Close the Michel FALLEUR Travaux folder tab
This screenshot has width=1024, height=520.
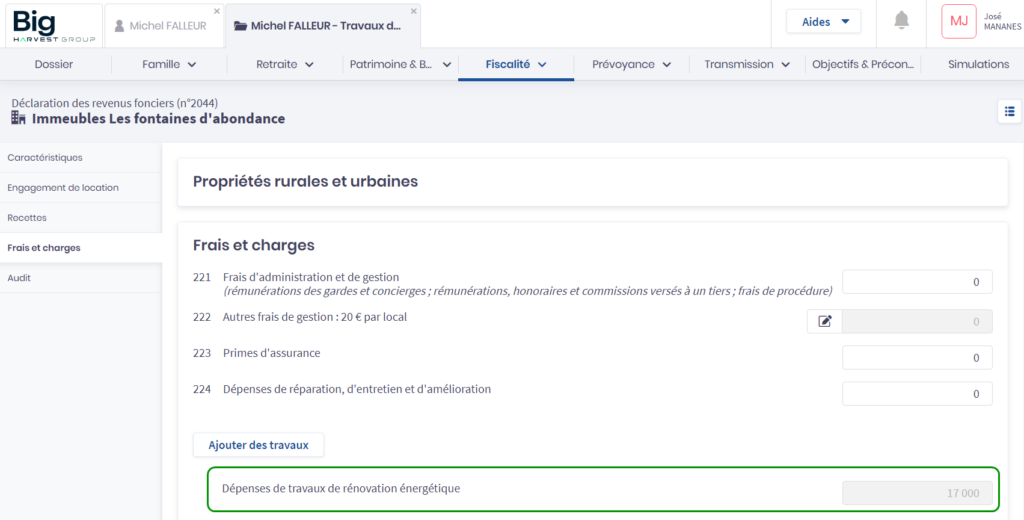(414, 11)
